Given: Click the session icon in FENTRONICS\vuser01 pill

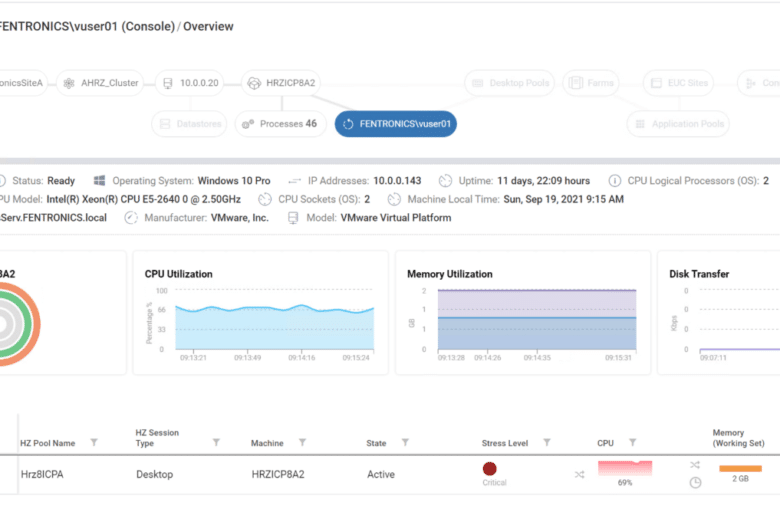Looking at the screenshot, I should pyautogui.click(x=348, y=124).
